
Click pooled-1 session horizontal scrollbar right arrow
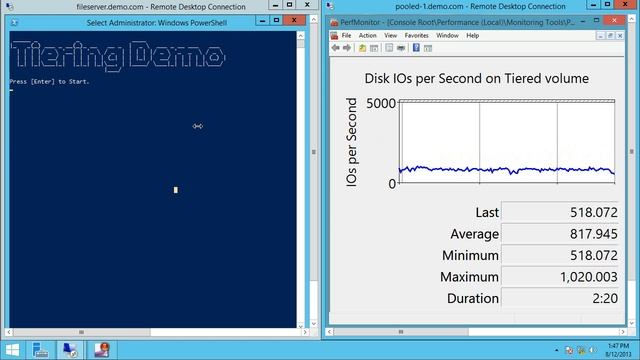623,332
